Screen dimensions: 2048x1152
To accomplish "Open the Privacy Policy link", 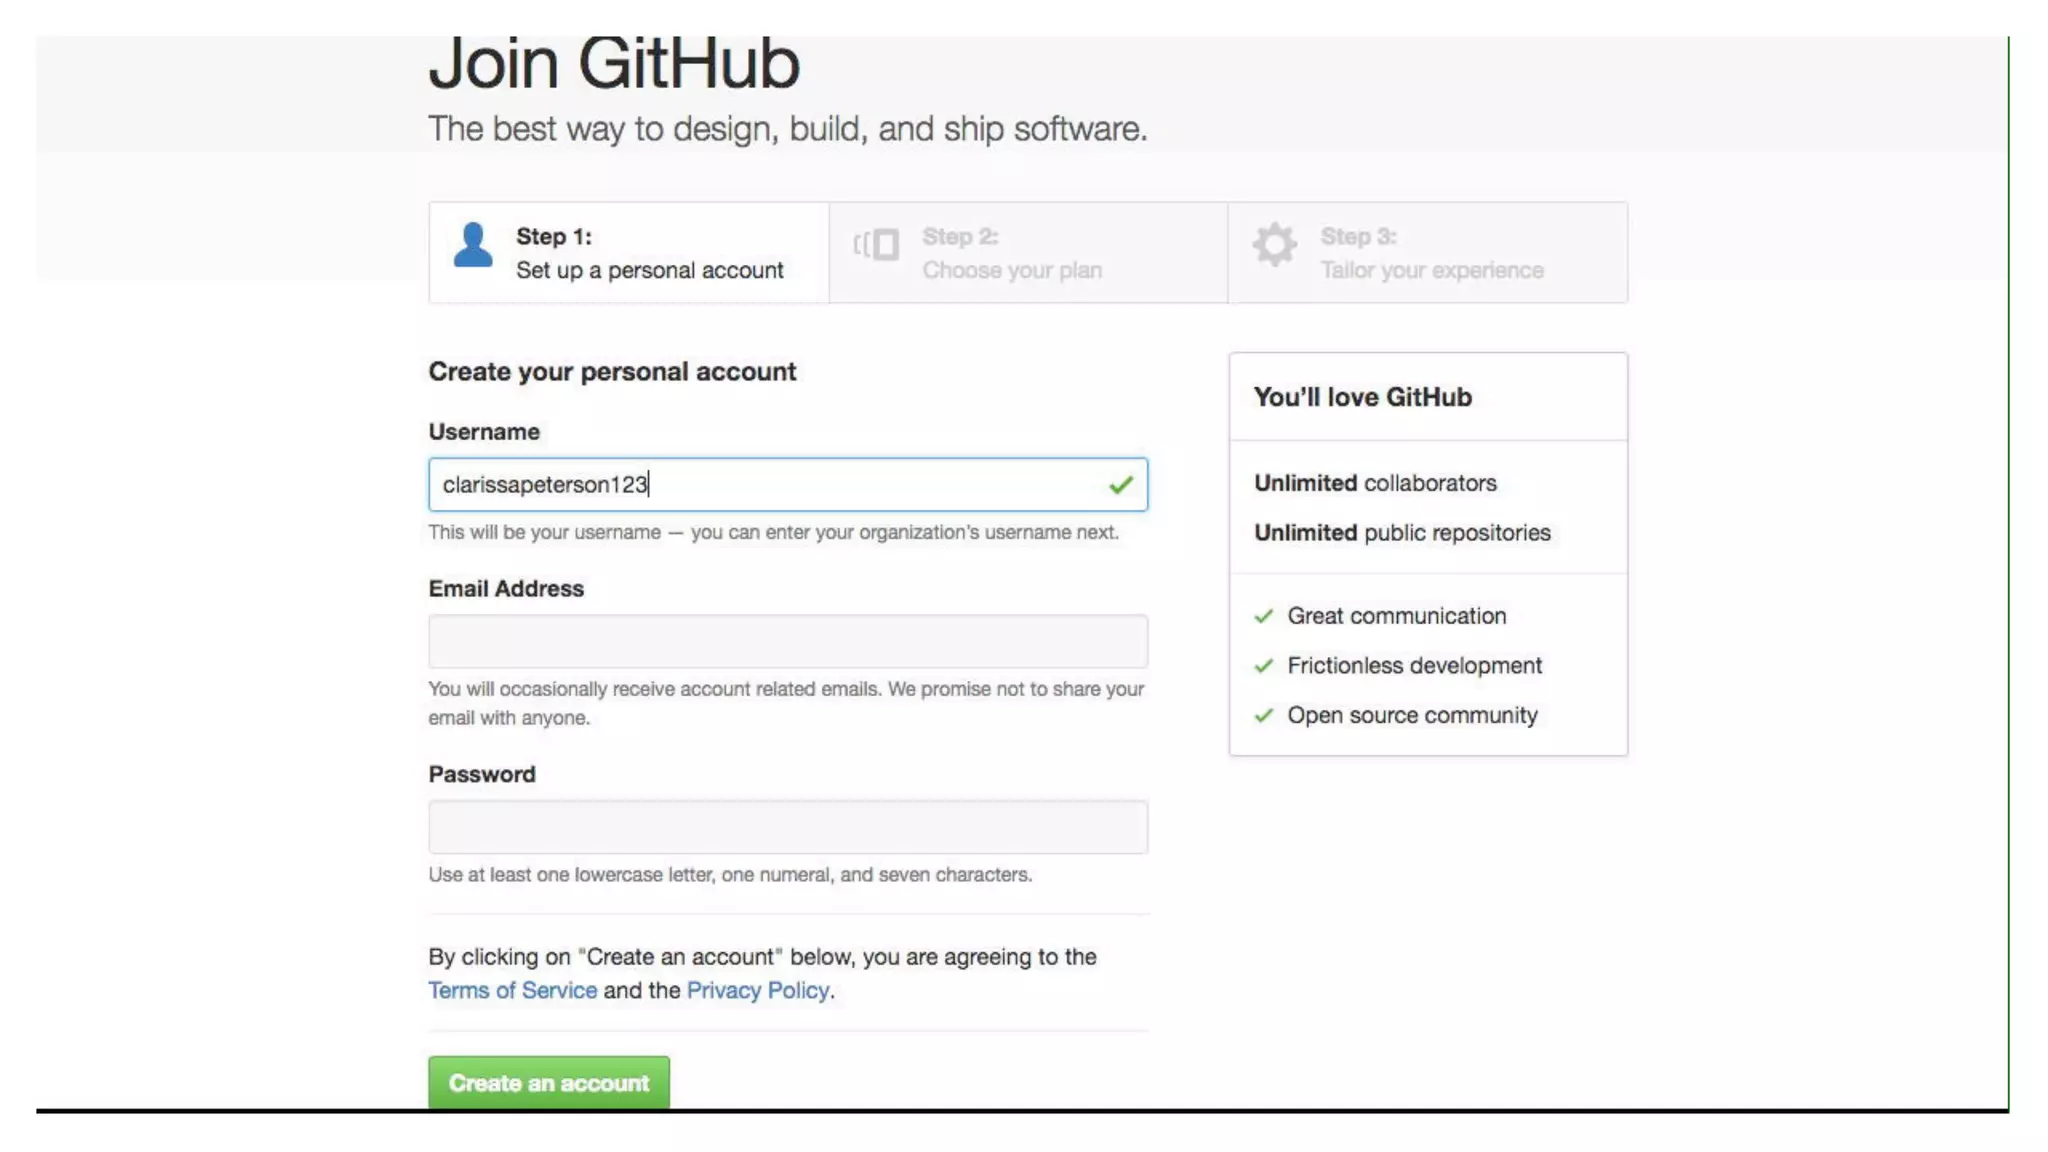I will click(x=757, y=990).
